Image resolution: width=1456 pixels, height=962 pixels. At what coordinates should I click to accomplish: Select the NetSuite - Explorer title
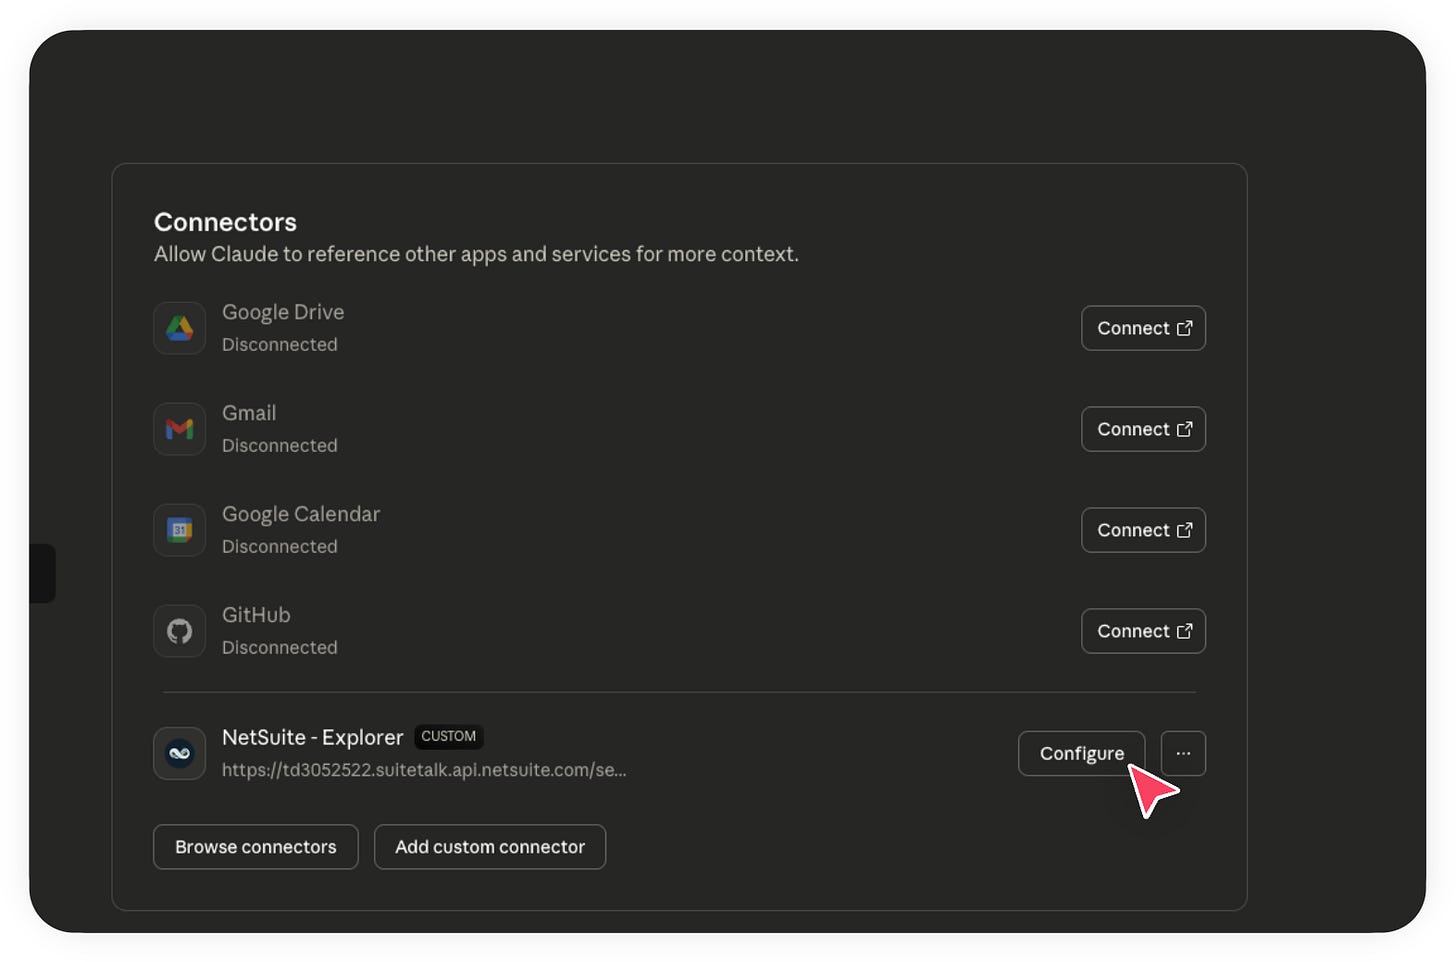(312, 737)
